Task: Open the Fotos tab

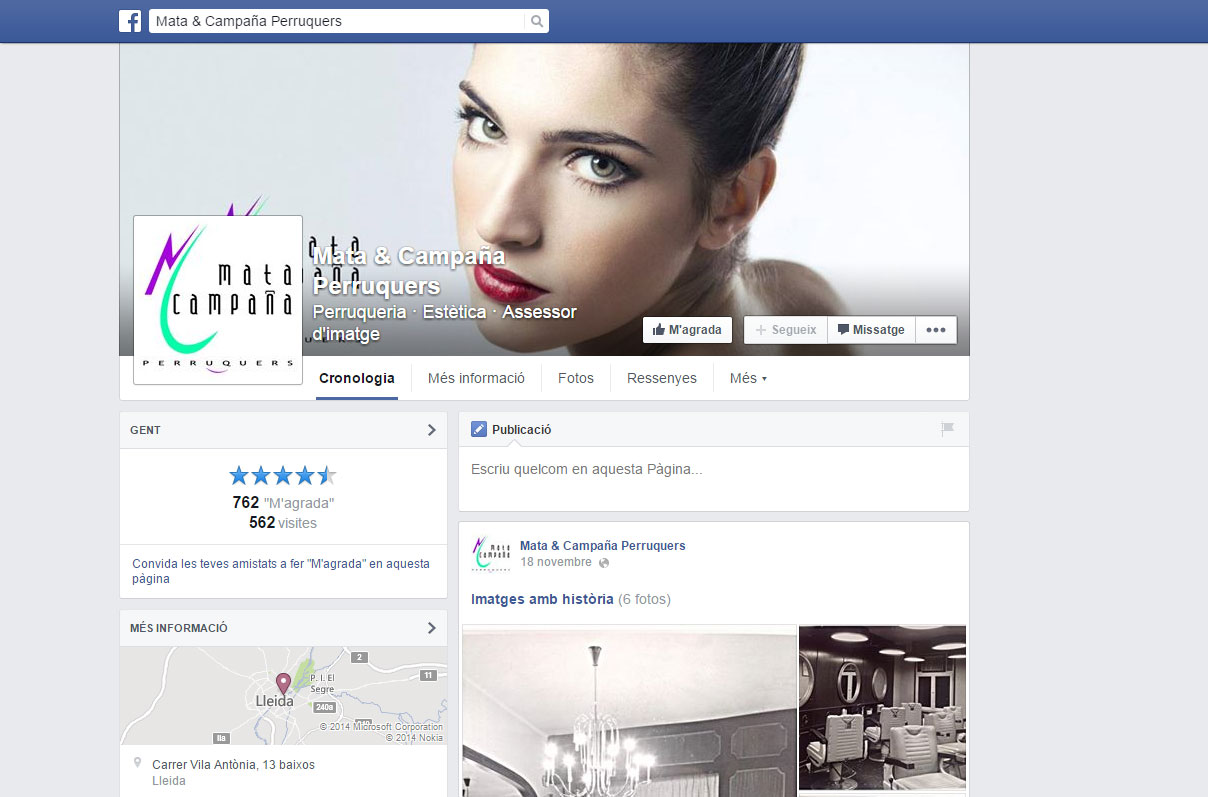Action: click(x=576, y=378)
